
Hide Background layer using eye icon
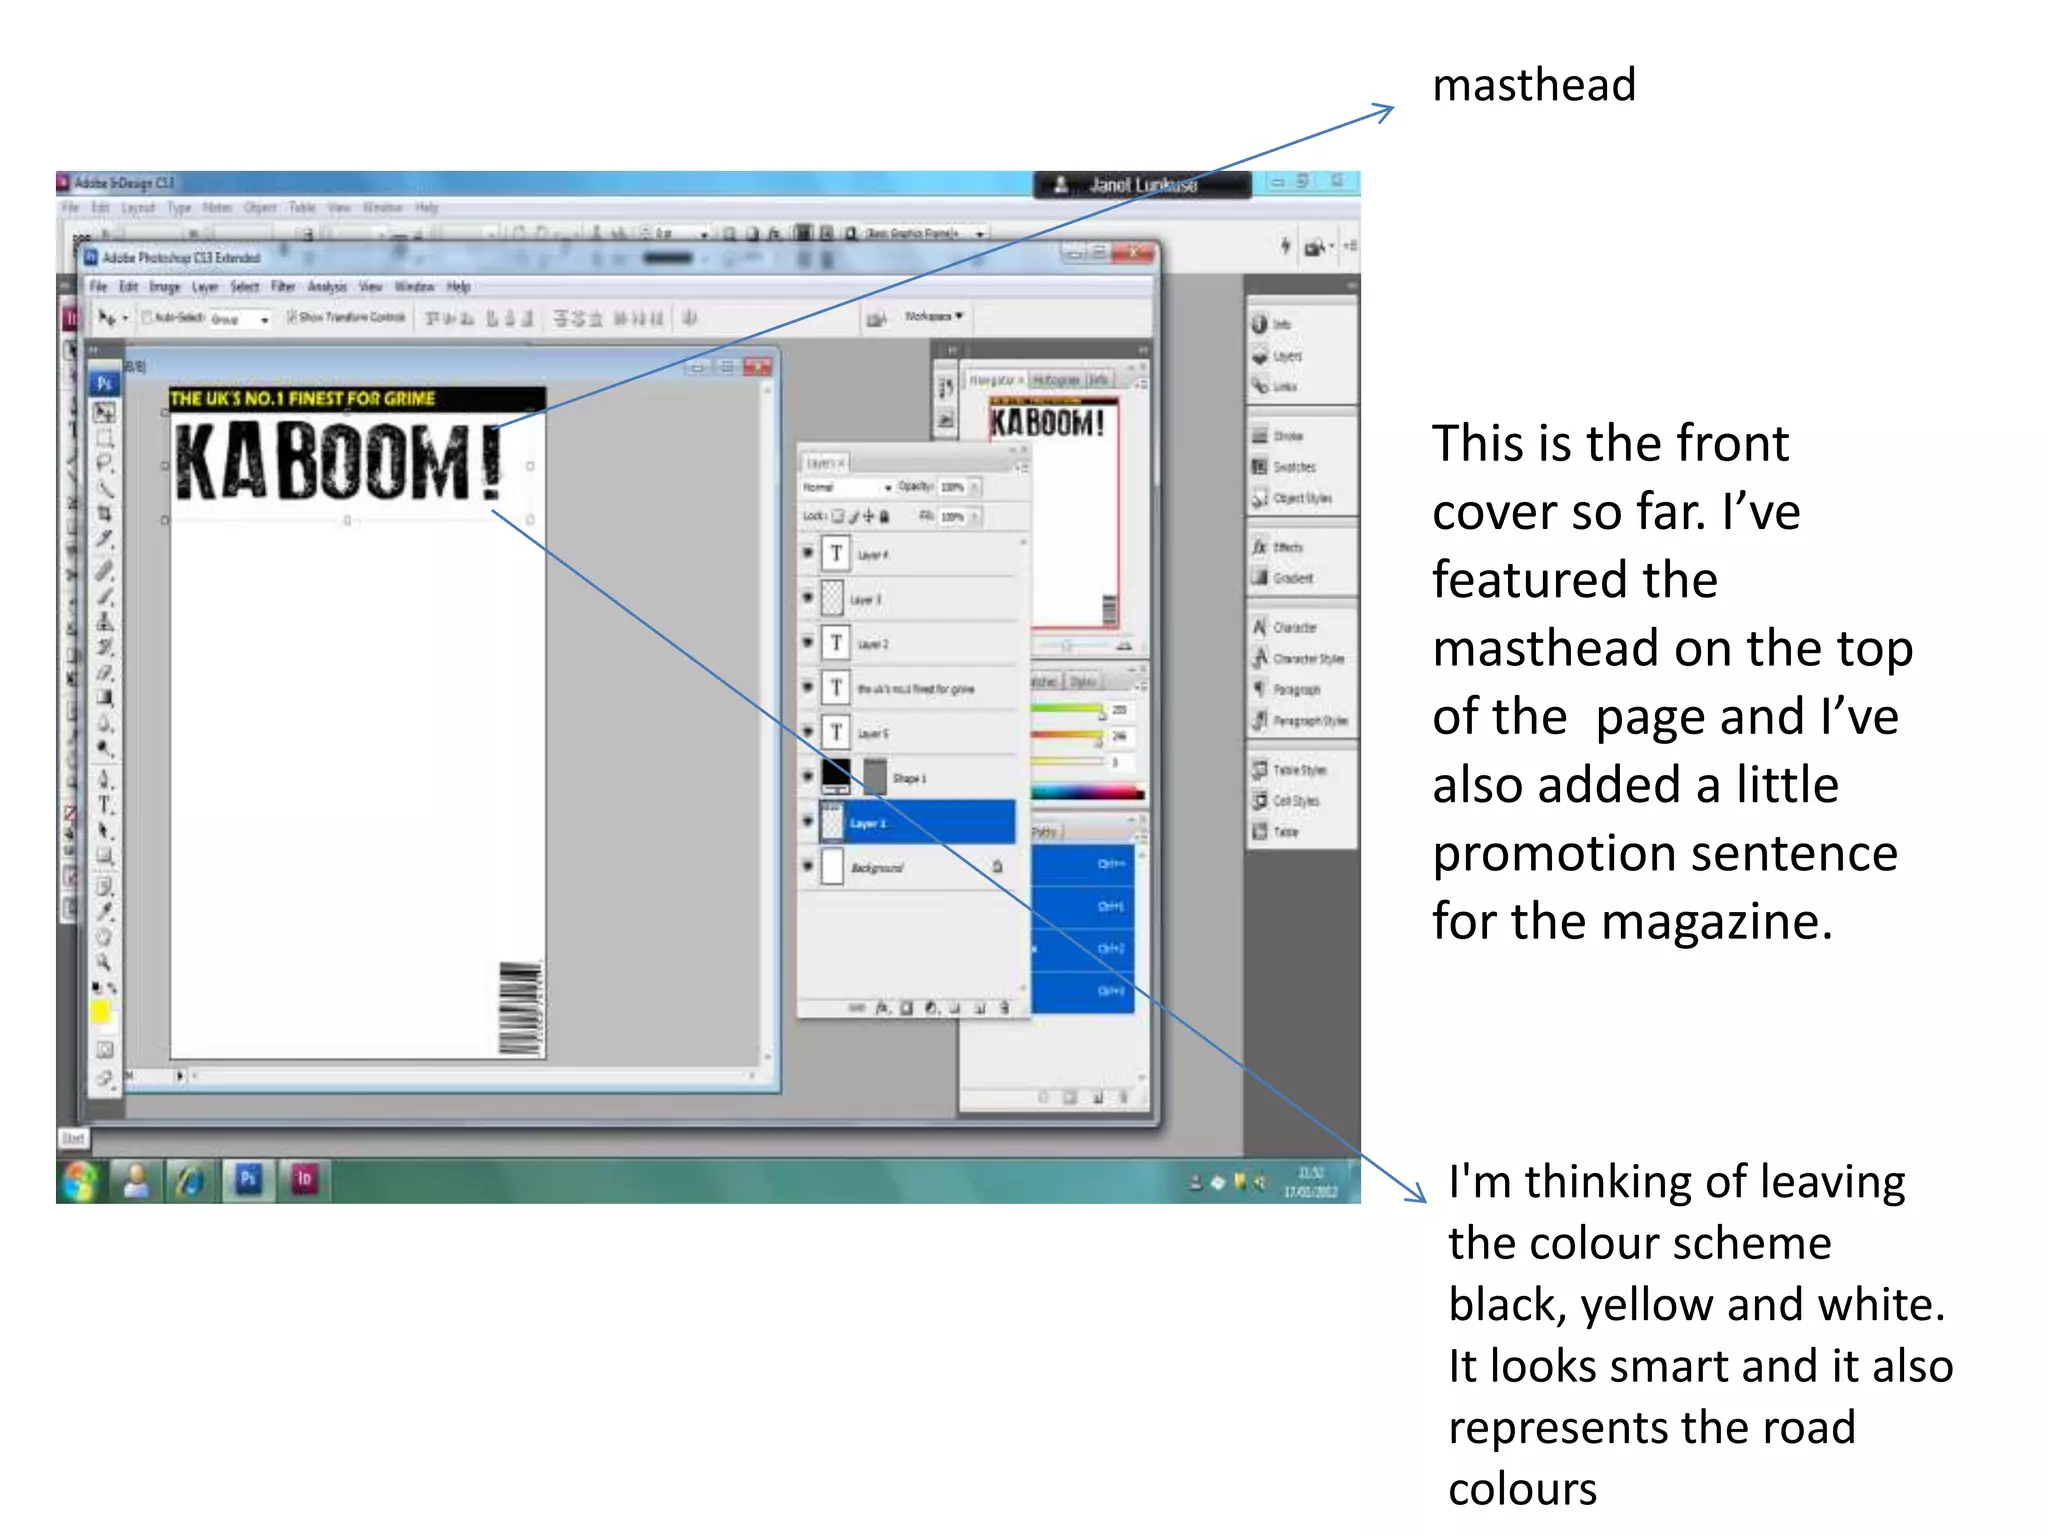(808, 866)
